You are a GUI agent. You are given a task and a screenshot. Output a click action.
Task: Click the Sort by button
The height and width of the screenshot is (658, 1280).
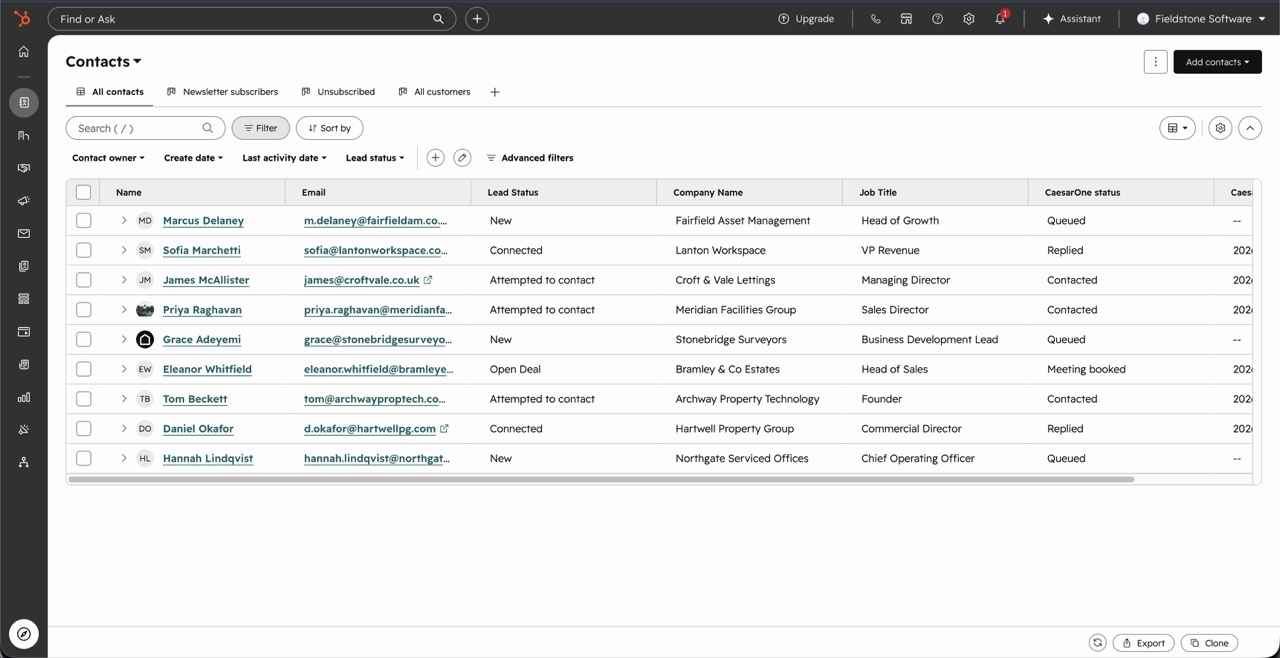329,128
